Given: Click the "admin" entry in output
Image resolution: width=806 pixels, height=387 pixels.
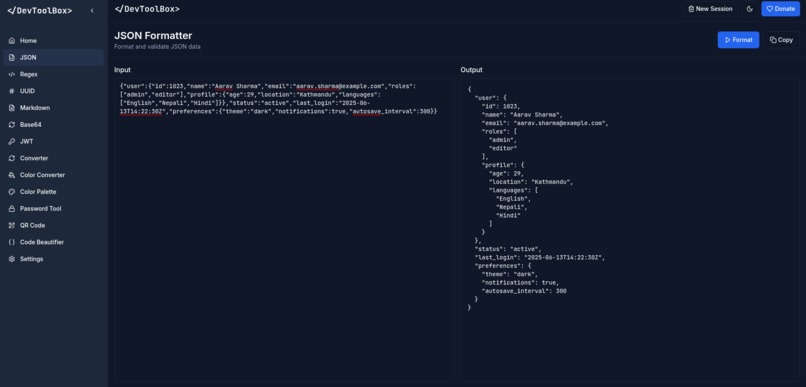Looking at the screenshot, I should pos(503,140).
